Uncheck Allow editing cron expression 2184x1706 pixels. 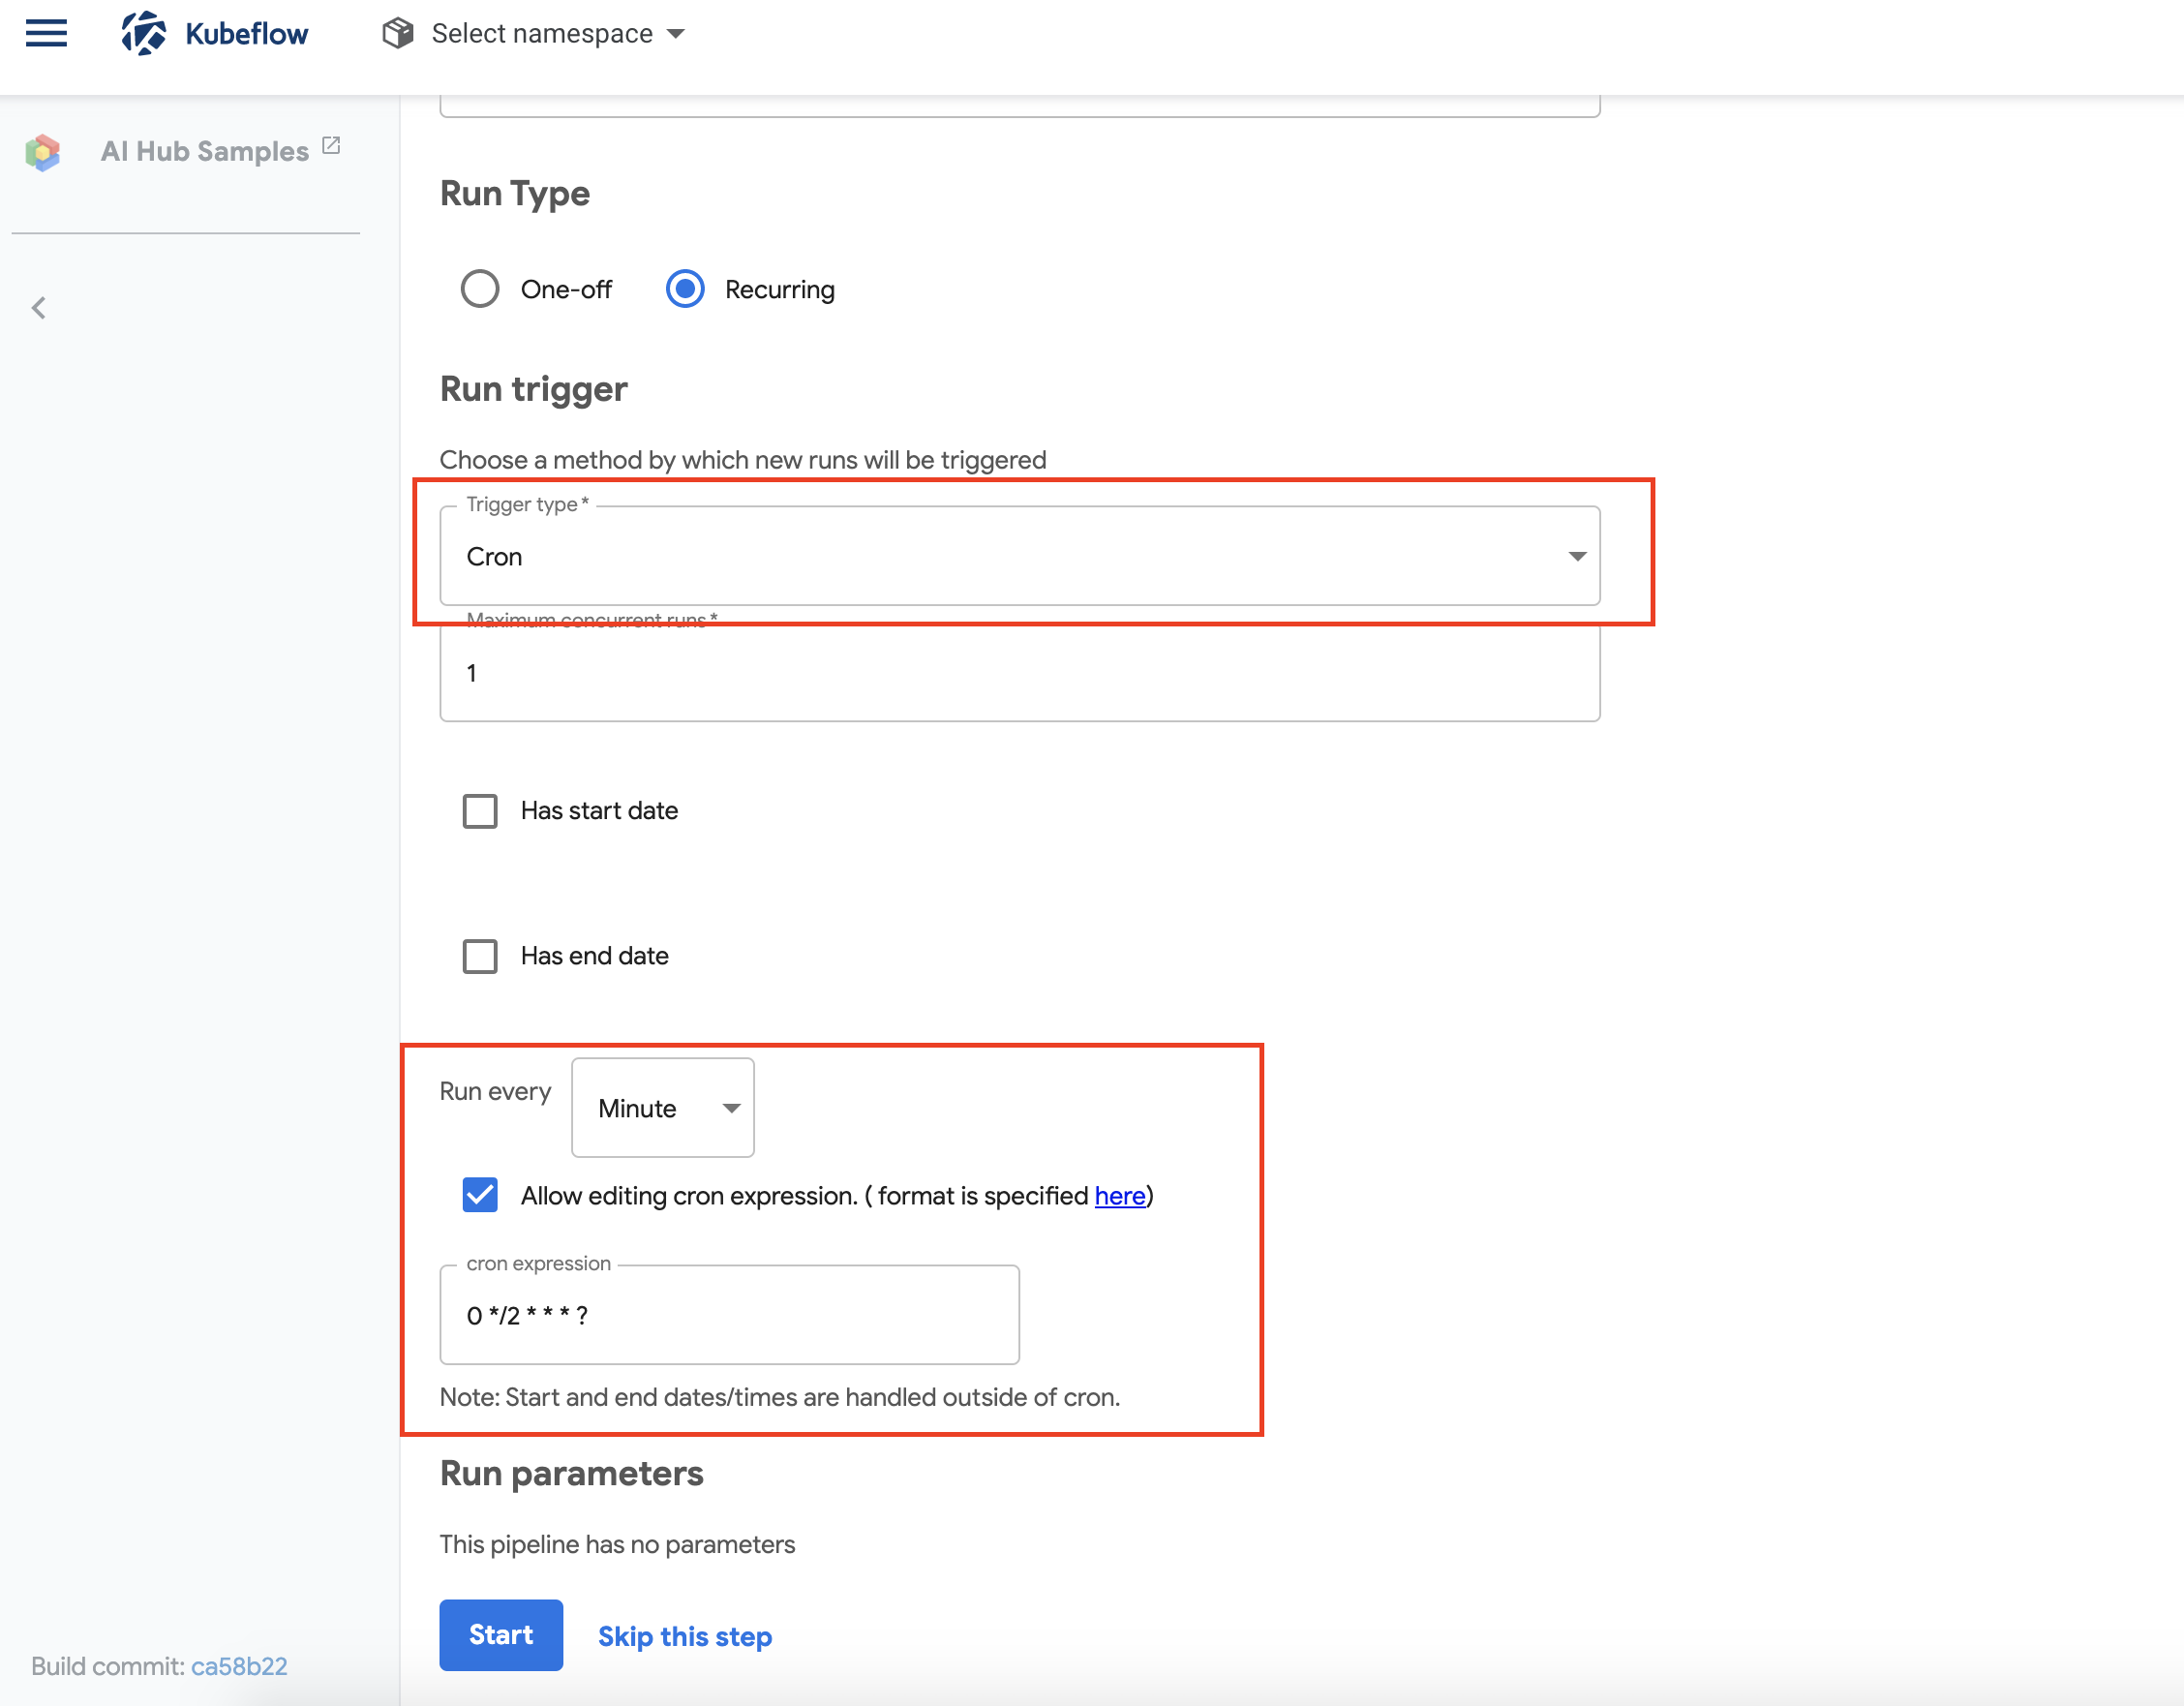click(x=480, y=1195)
